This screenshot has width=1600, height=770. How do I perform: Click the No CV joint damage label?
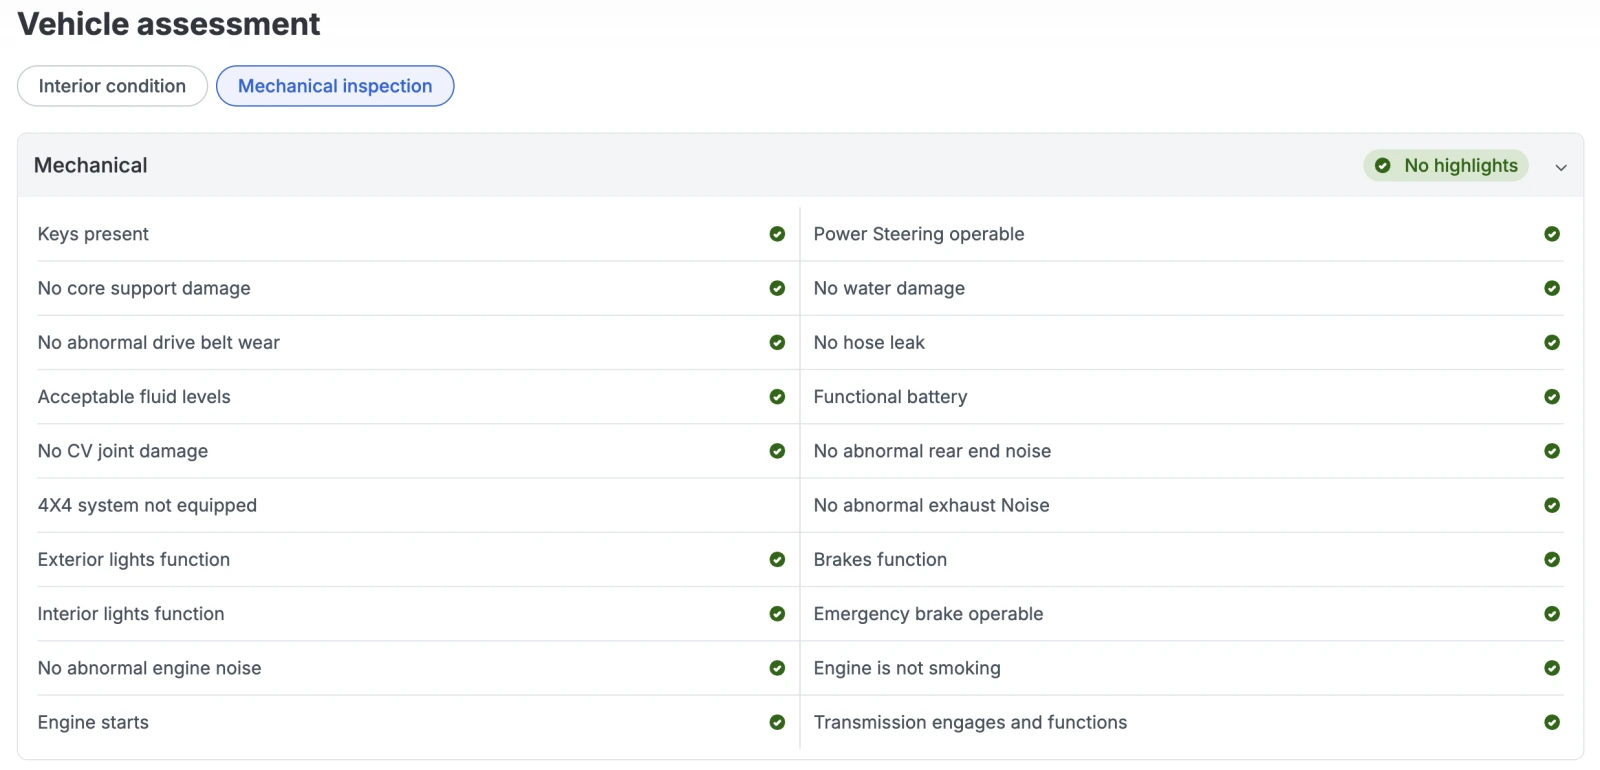[x=123, y=451]
